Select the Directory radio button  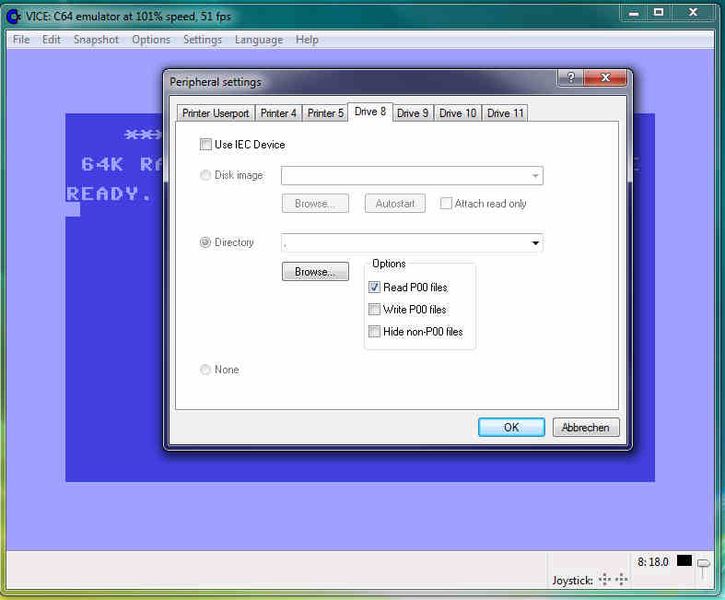tap(206, 242)
